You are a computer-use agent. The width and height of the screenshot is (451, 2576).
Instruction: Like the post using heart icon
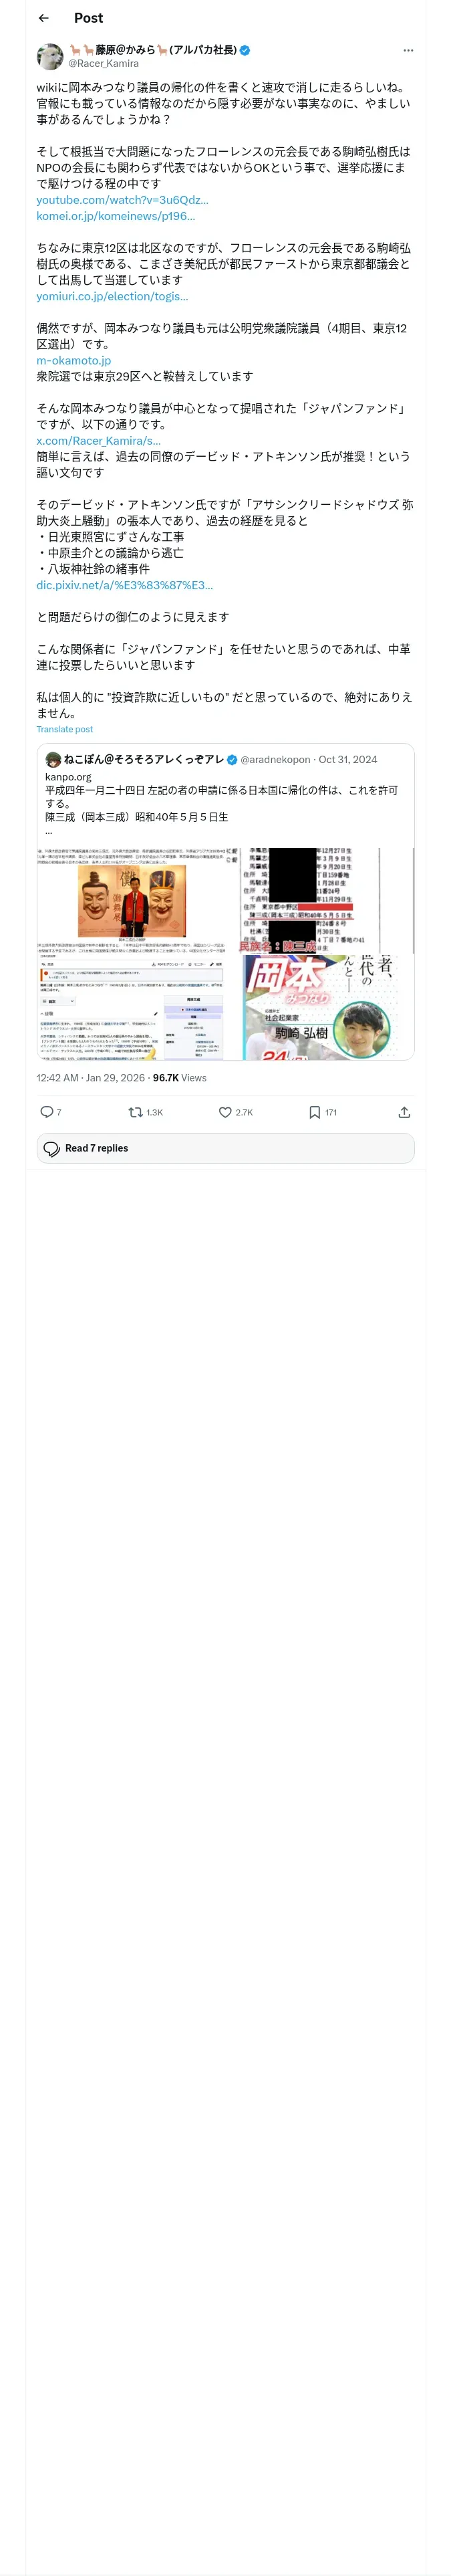coord(225,1111)
